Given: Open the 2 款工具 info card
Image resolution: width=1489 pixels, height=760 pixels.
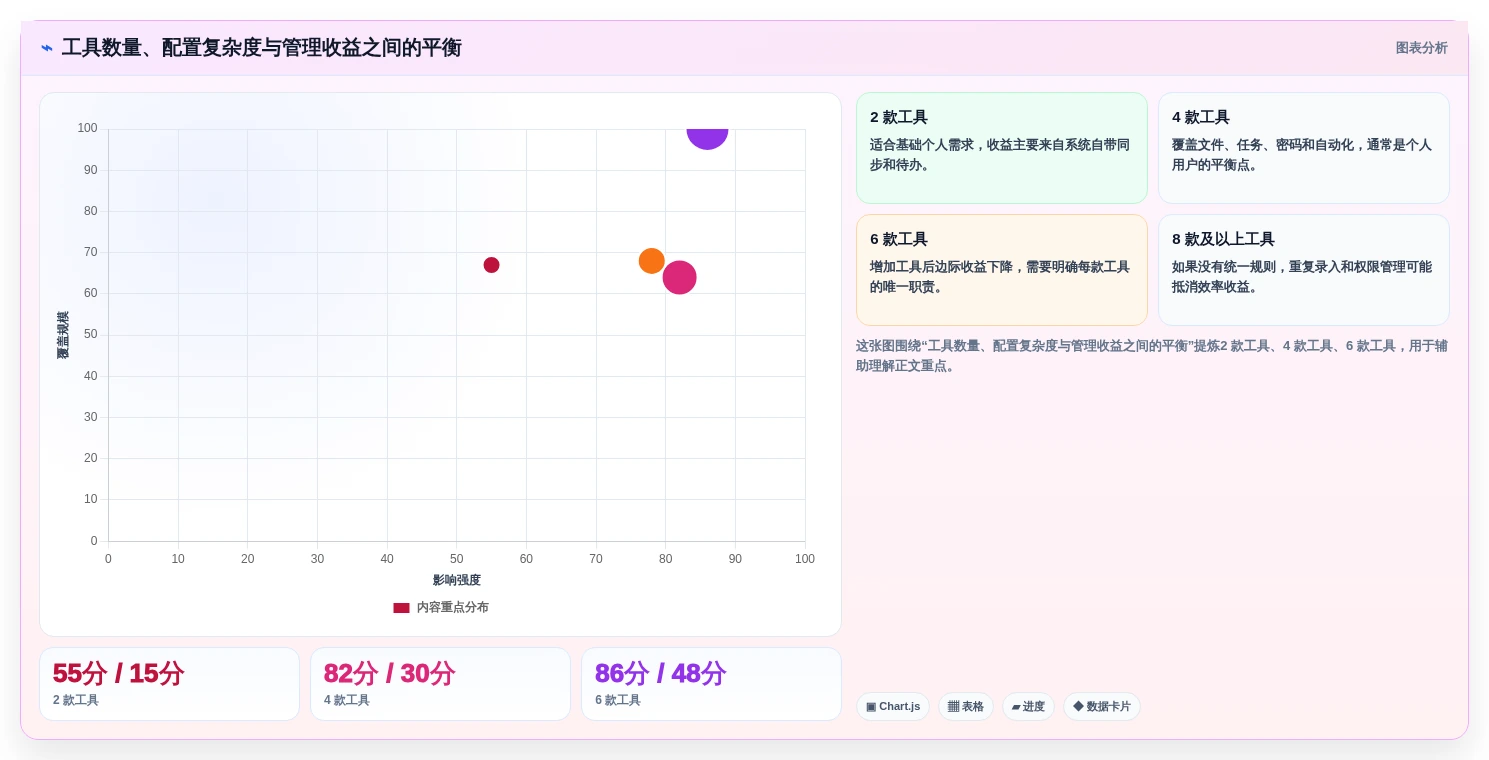Looking at the screenshot, I should pyautogui.click(x=1002, y=148).
